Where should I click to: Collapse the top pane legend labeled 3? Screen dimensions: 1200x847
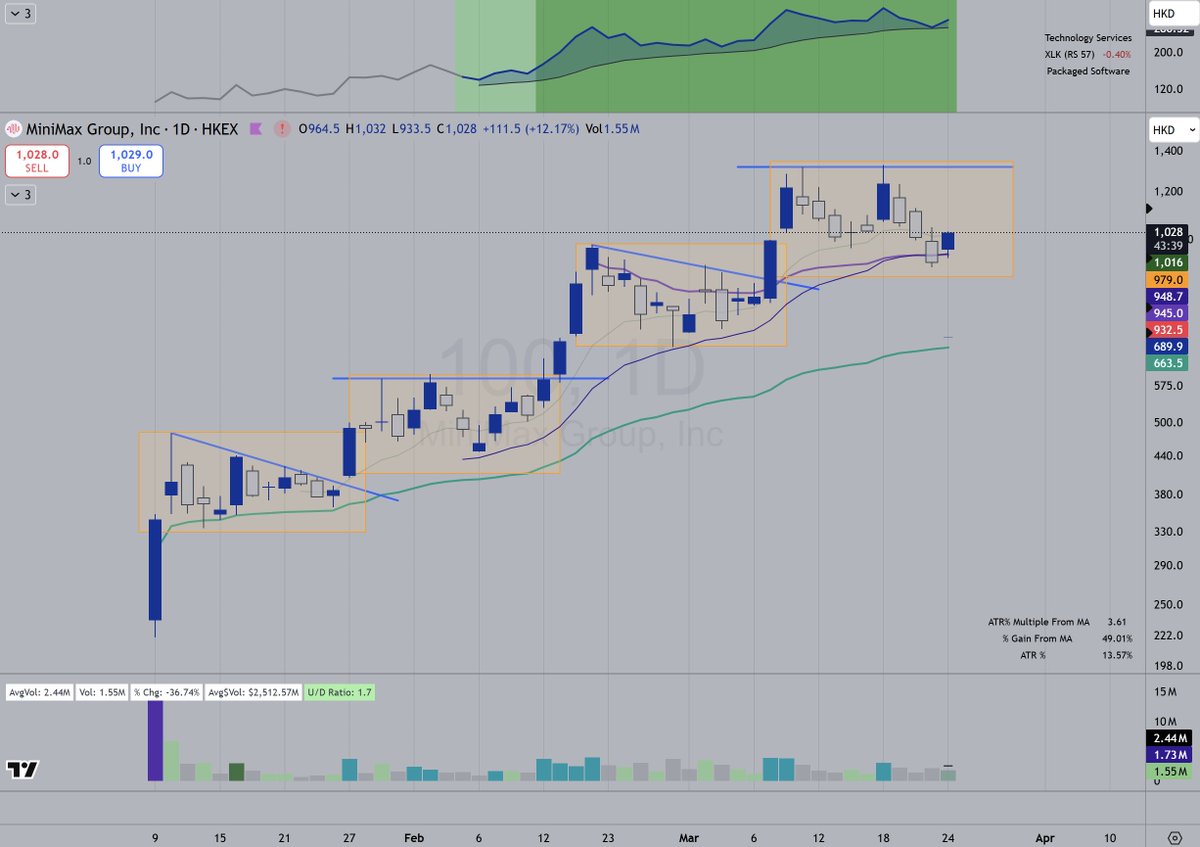pyautogui.click(x=21, y=14)
